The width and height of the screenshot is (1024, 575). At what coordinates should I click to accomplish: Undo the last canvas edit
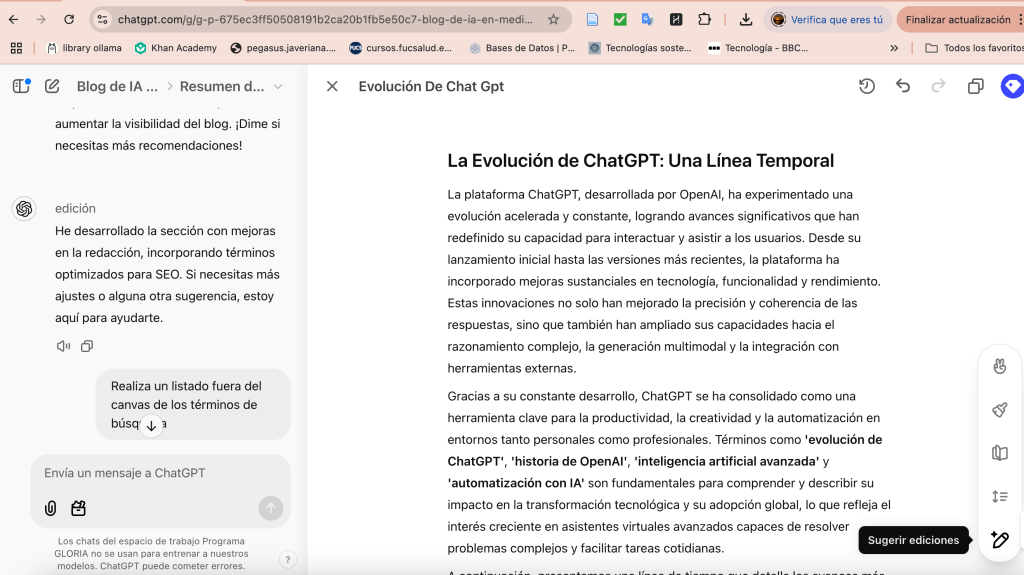tap(903, 87)
